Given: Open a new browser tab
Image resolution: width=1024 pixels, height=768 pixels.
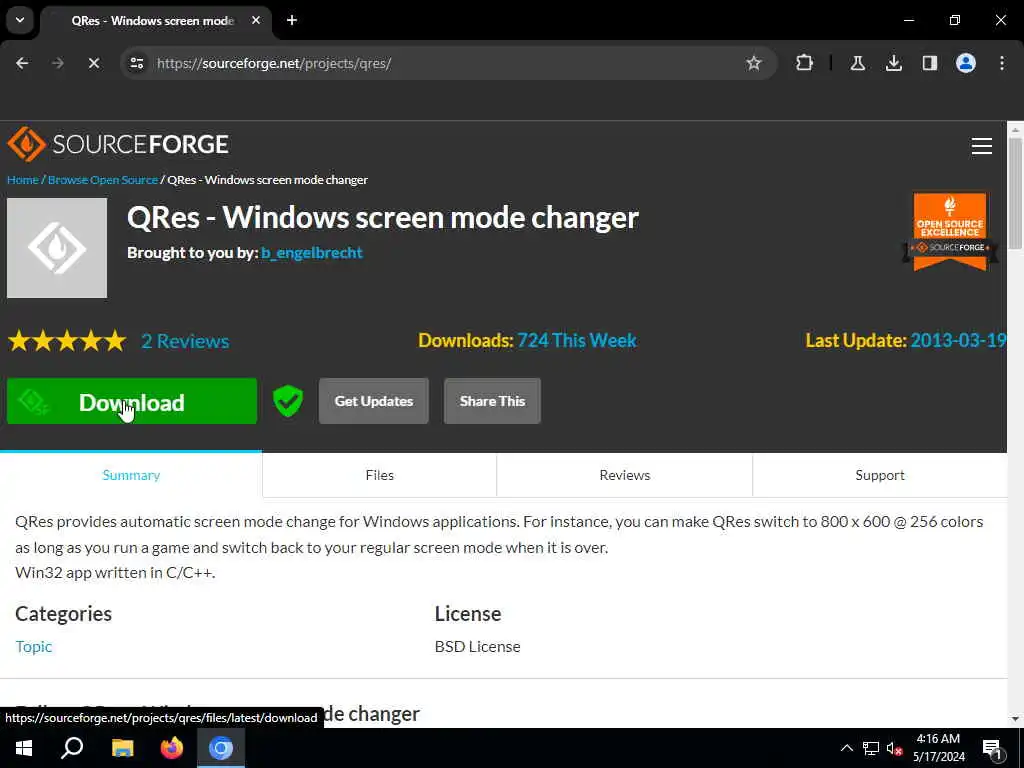Looking at the screenshot, I should 292,20.
